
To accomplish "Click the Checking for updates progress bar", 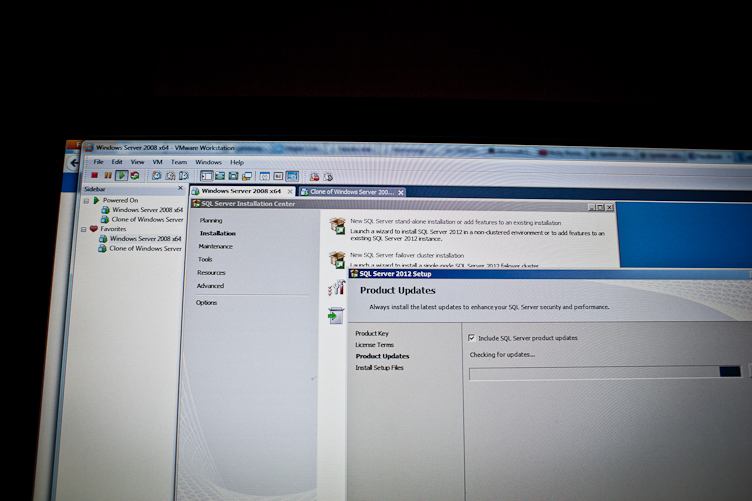I will (606, 373).
